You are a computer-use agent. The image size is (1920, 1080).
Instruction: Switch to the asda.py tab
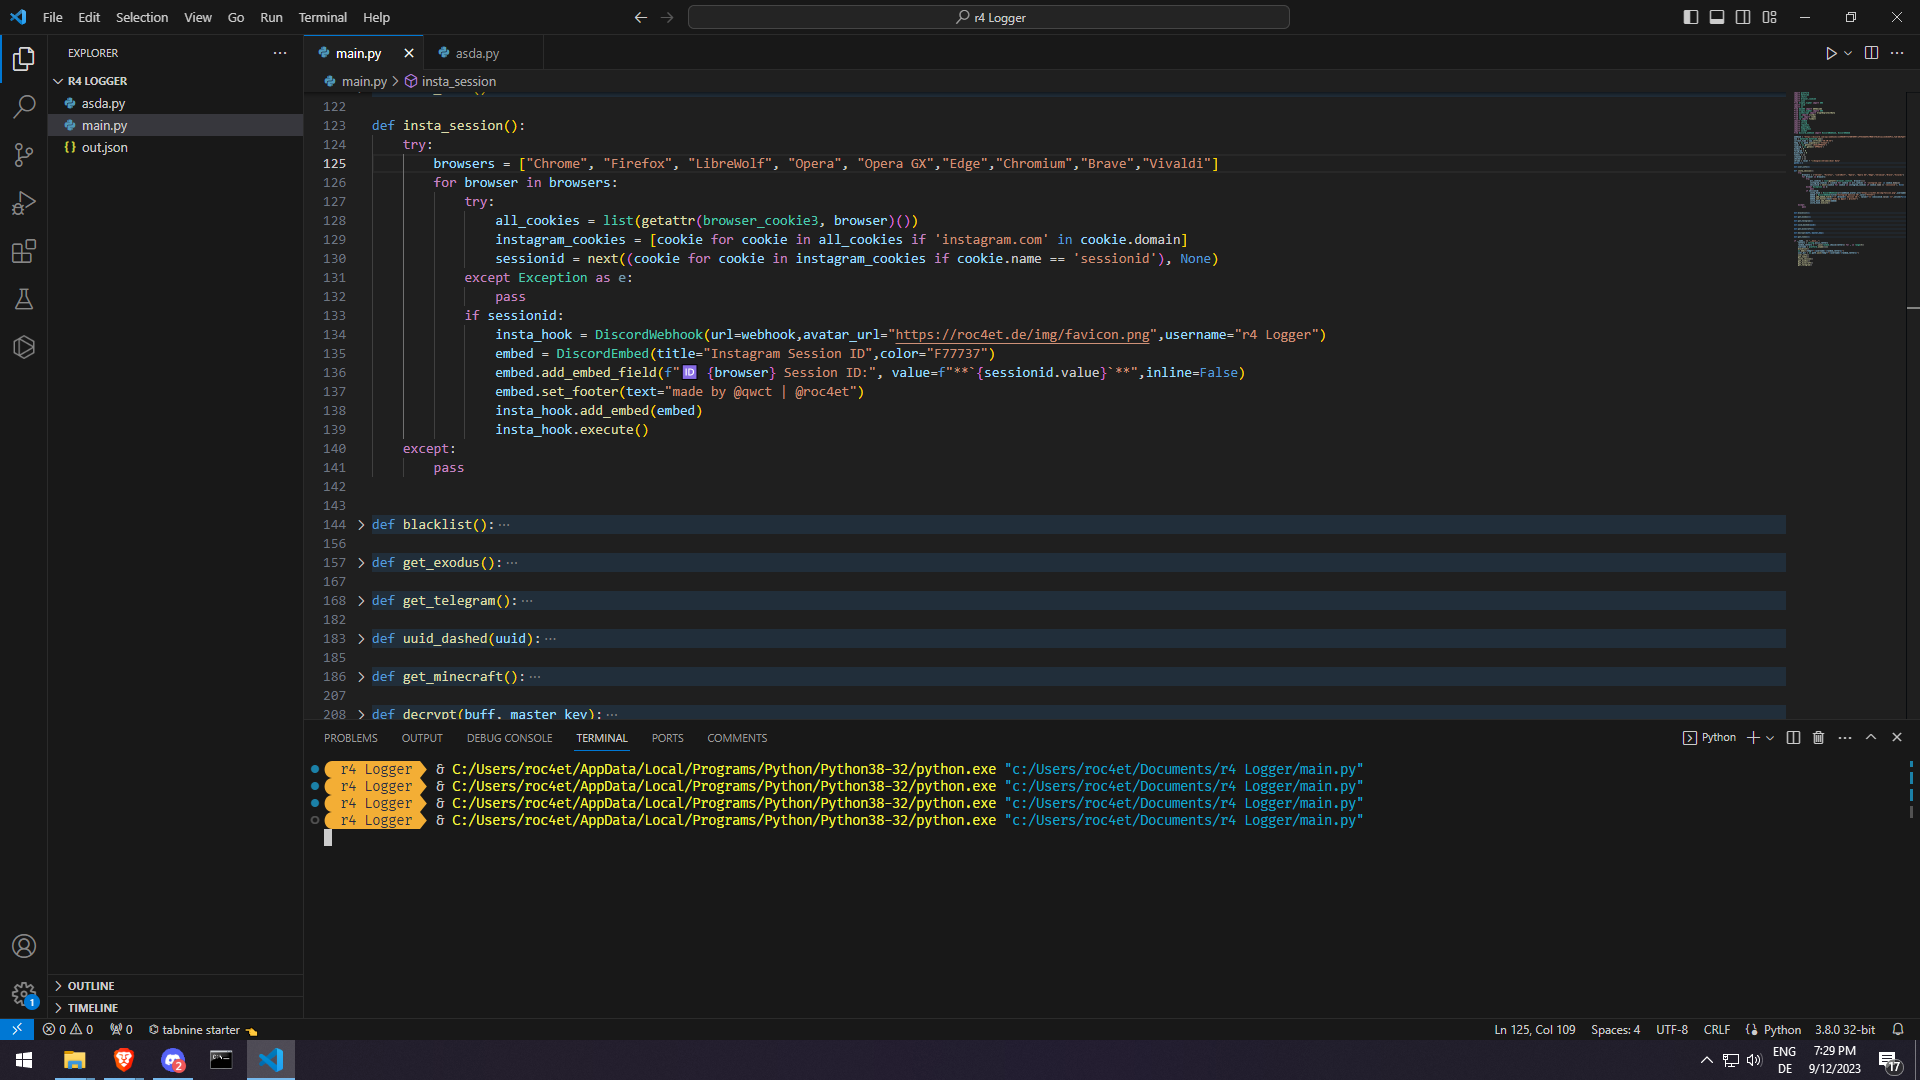tap(476, 53)
